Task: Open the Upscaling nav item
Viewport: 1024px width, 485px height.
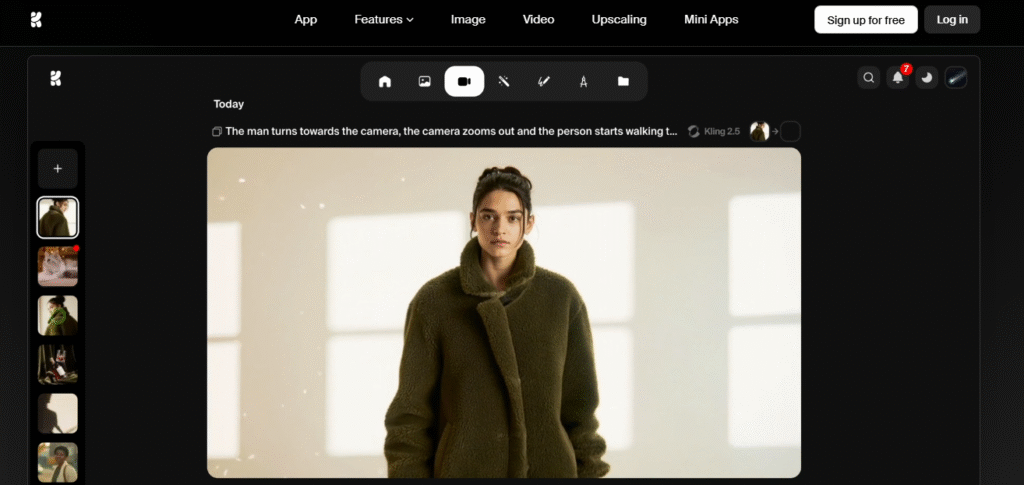Action: [x=619, y=19]
